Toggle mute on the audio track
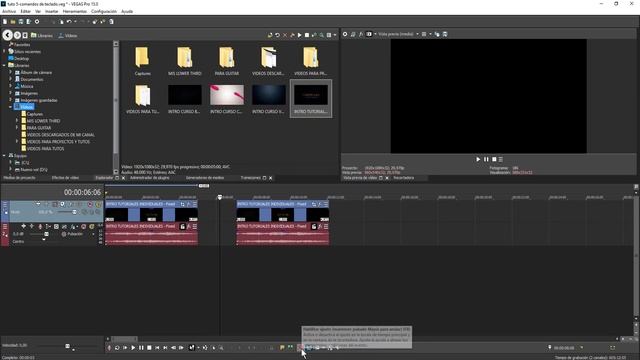The image size is (640, 360). tap(84, 226)
